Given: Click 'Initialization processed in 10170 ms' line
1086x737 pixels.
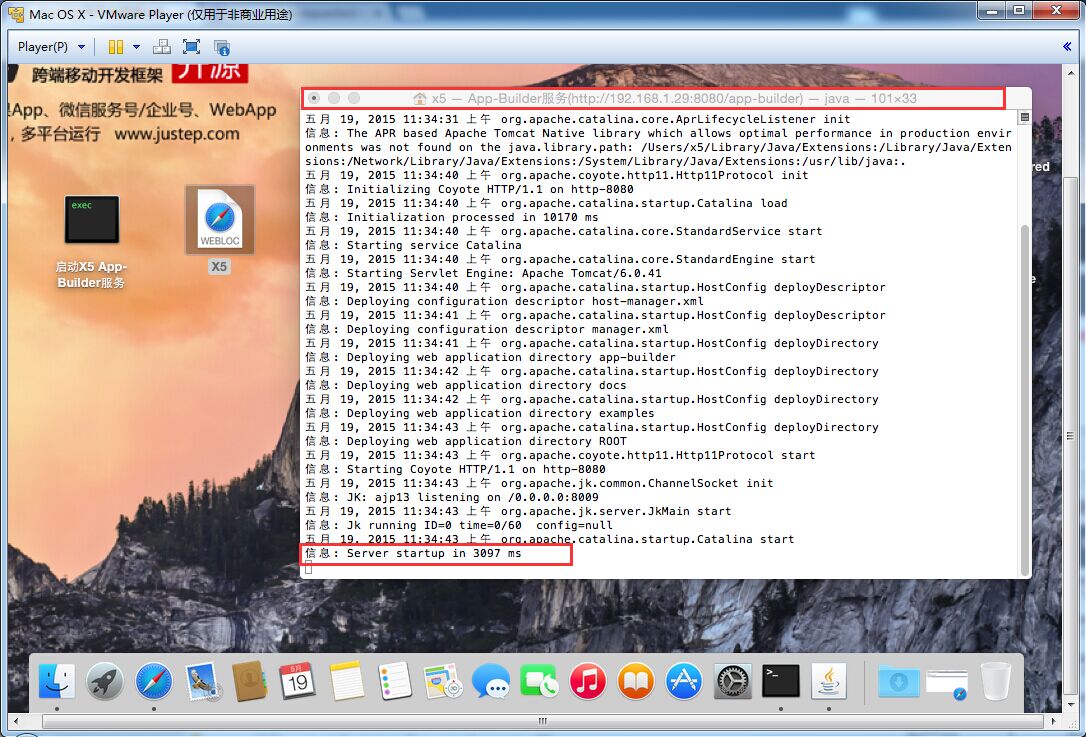Looking at the screenshot, I should coord(452,217).
